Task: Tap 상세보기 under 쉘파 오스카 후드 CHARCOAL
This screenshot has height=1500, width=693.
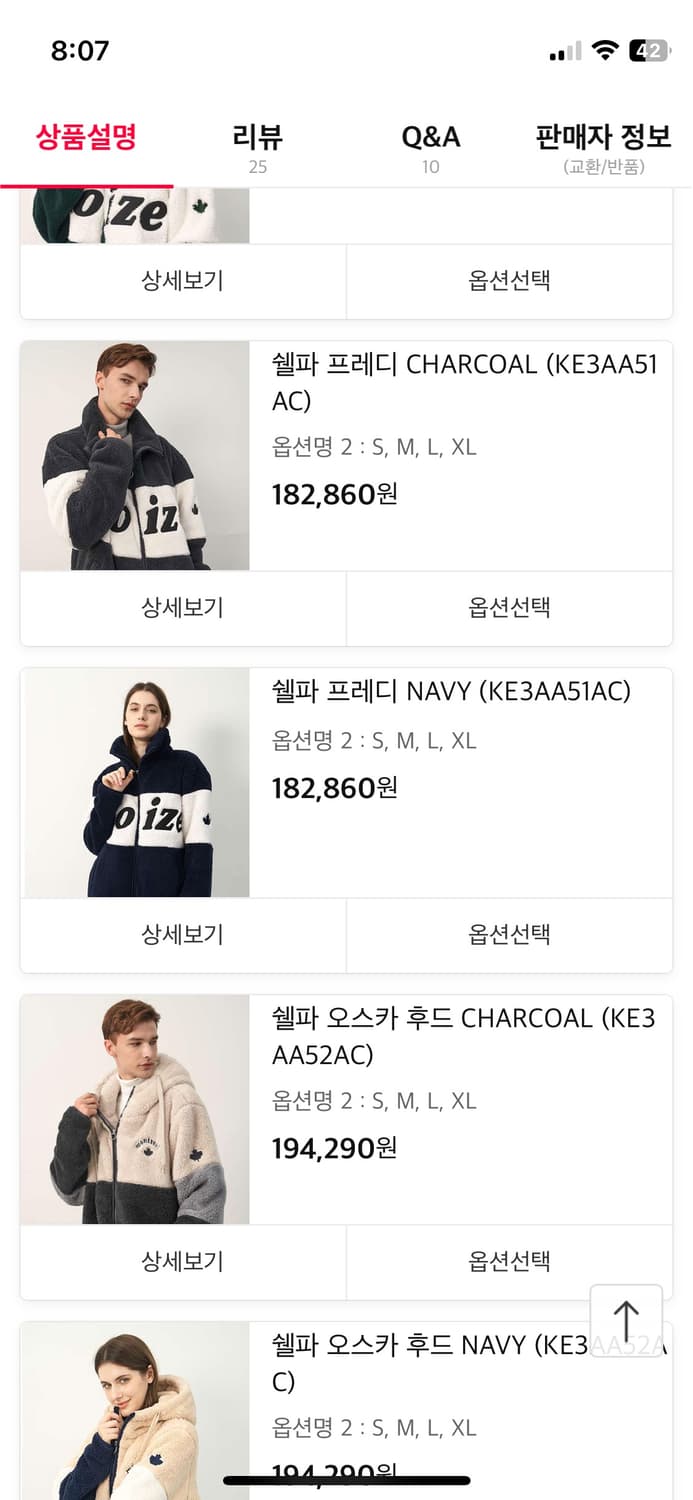Action: click(183, 1262)
